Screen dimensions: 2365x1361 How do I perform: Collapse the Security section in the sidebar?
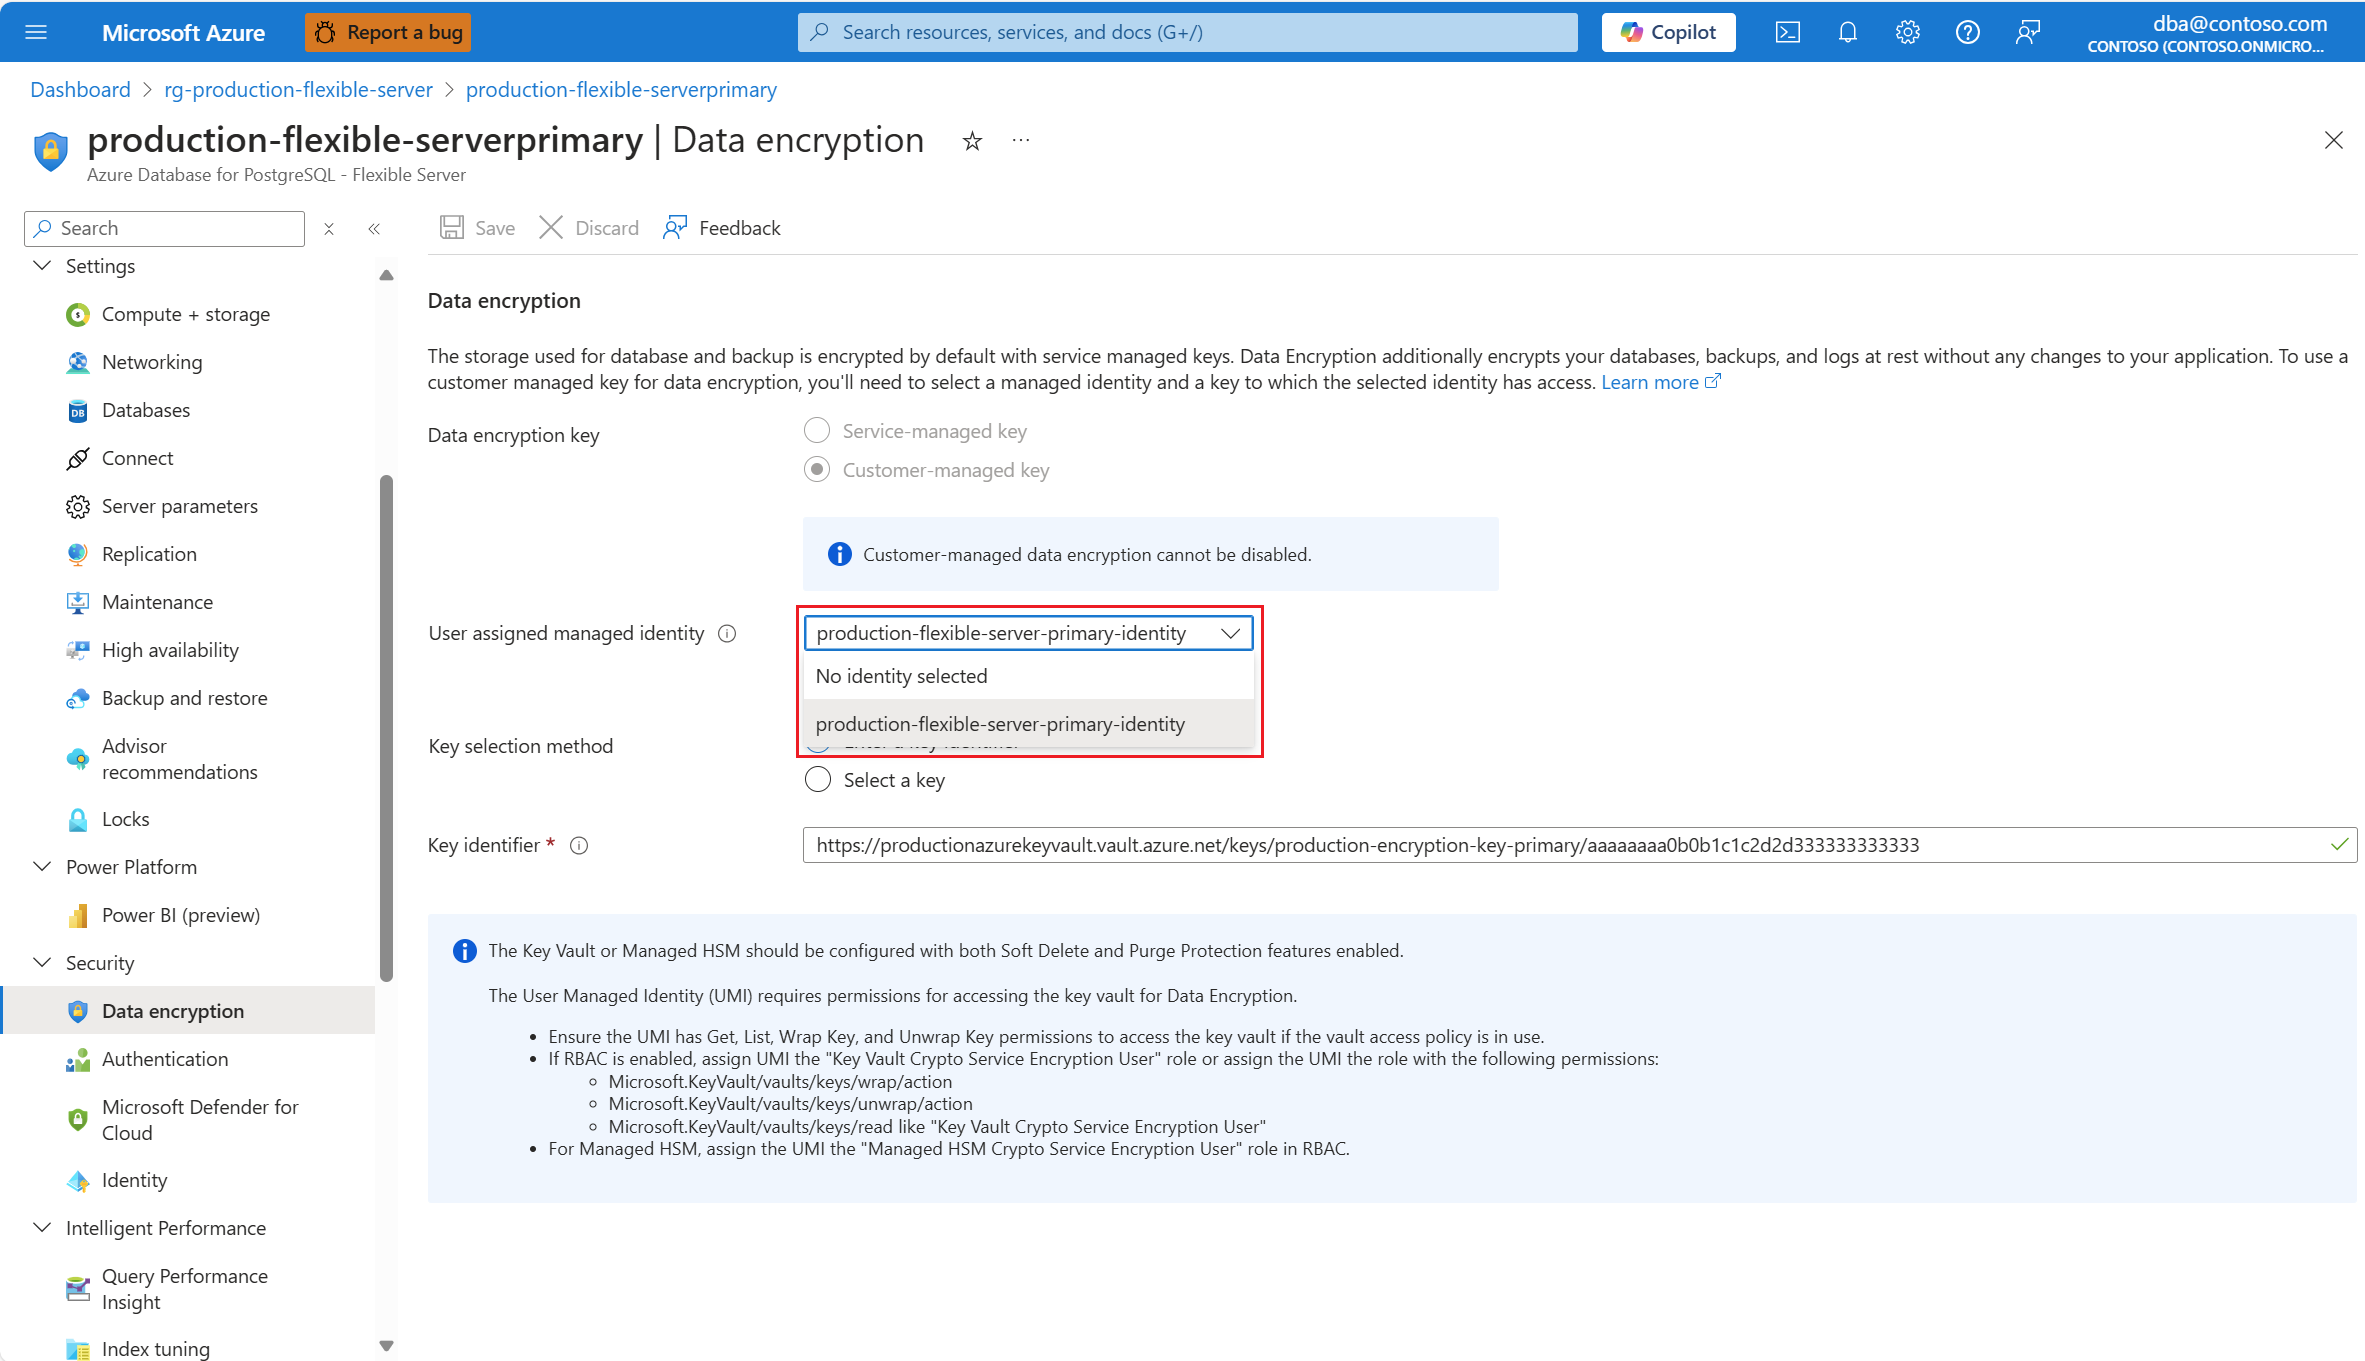click(x=42, y=963)
